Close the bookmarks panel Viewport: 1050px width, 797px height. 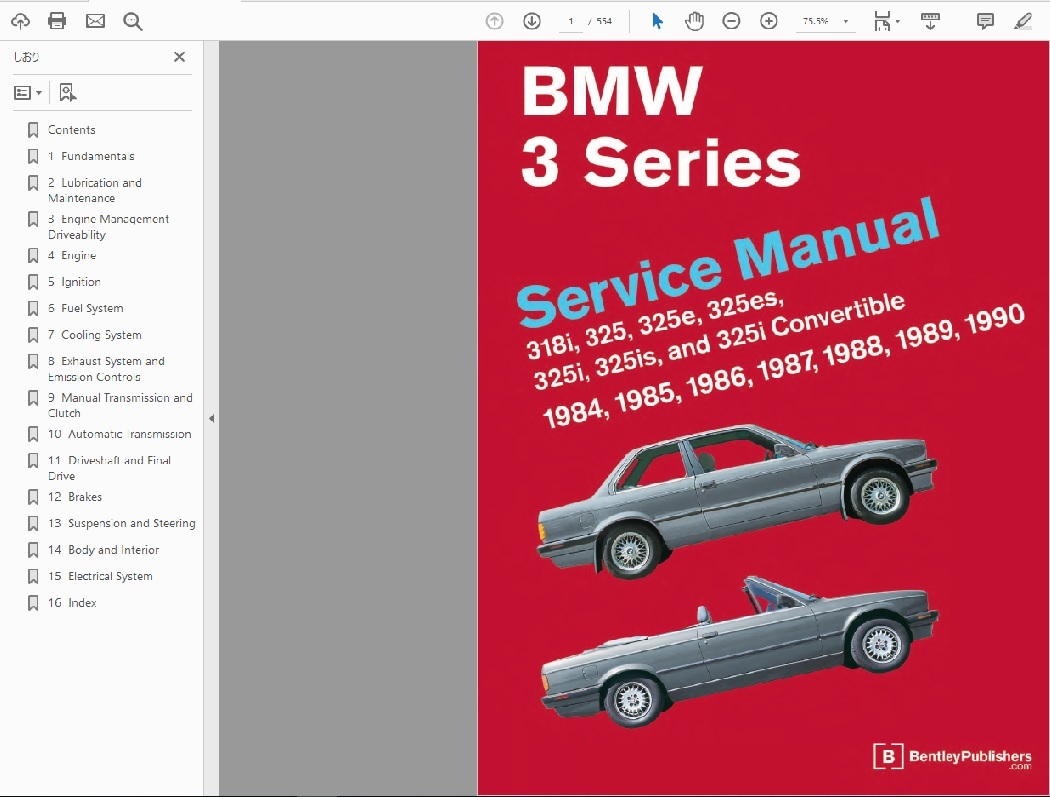coord(179,57)
